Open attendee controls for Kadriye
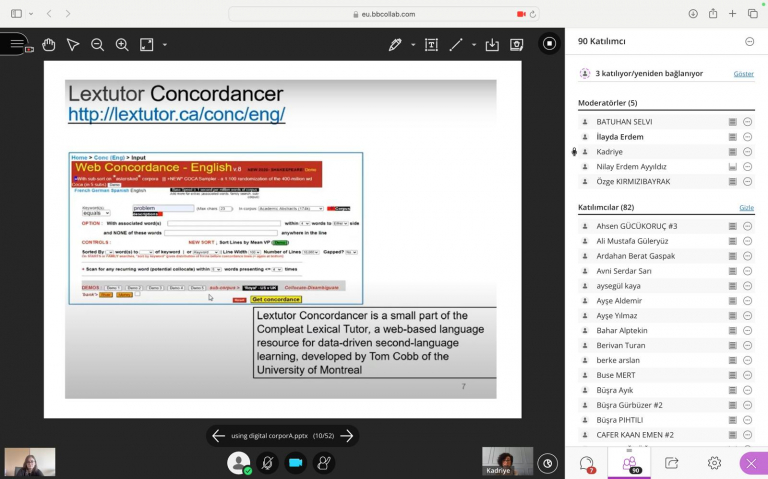This screenshot has width=768, height=479. [747, 152]
